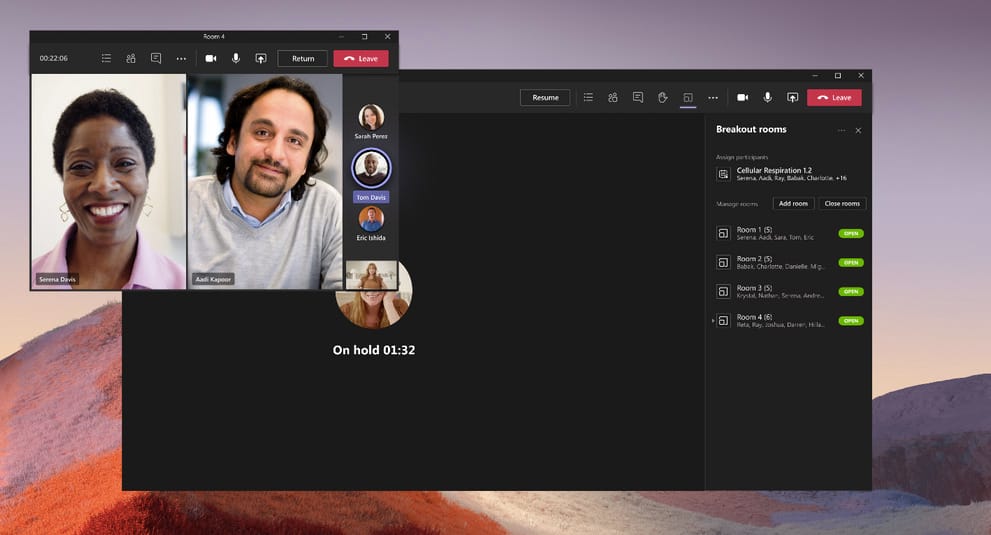Screen dimensions: 991x535
Task: Toggle camera in Room 4 window
Action: (x=211, y=58)
